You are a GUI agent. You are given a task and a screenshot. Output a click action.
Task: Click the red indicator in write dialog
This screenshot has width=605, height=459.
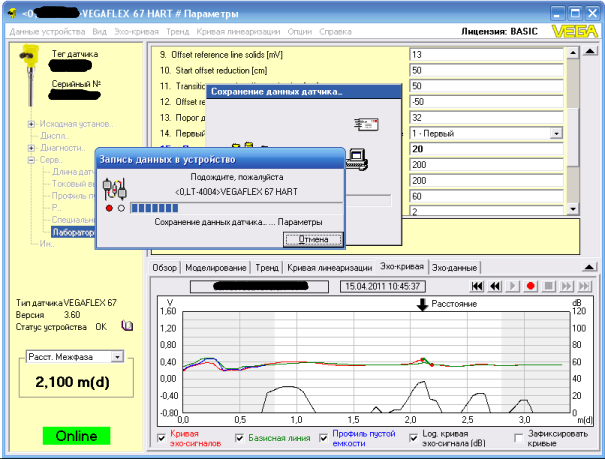[x=109, y=208]
